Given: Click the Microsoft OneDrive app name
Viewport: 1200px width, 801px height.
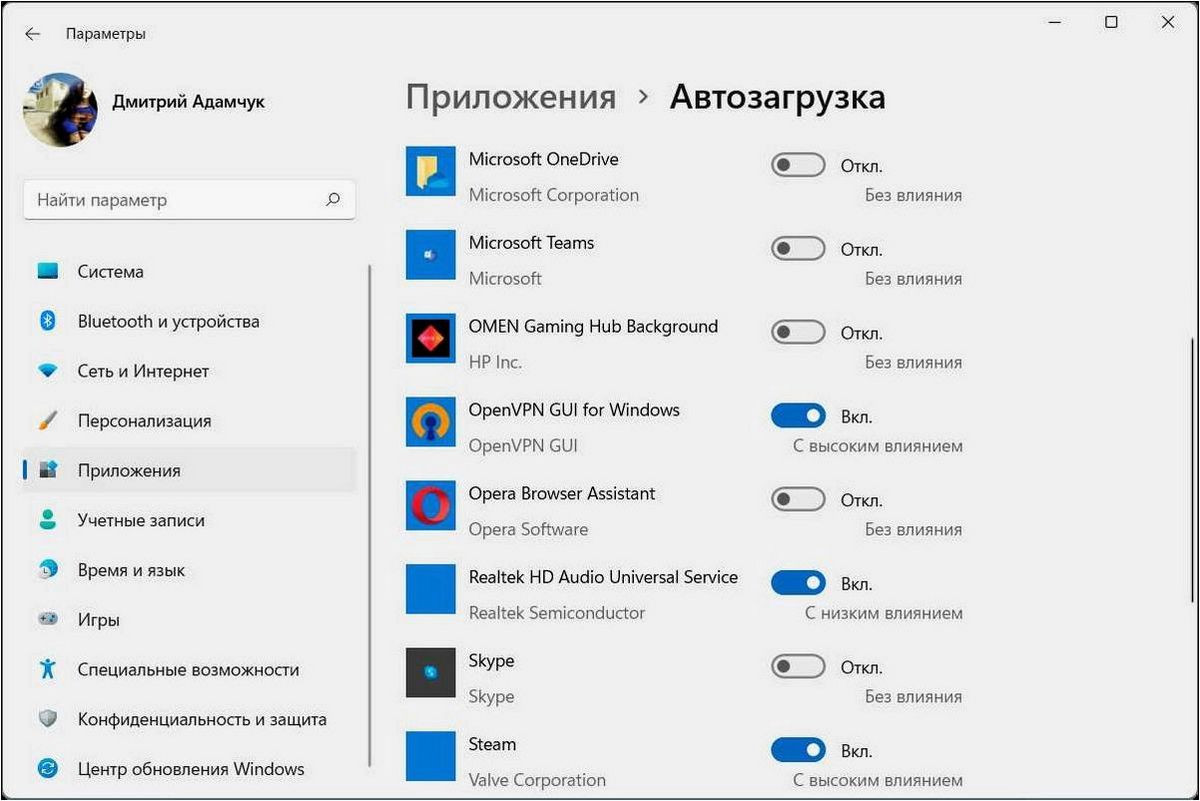Looking at the screenshot, I should [543, 159].
